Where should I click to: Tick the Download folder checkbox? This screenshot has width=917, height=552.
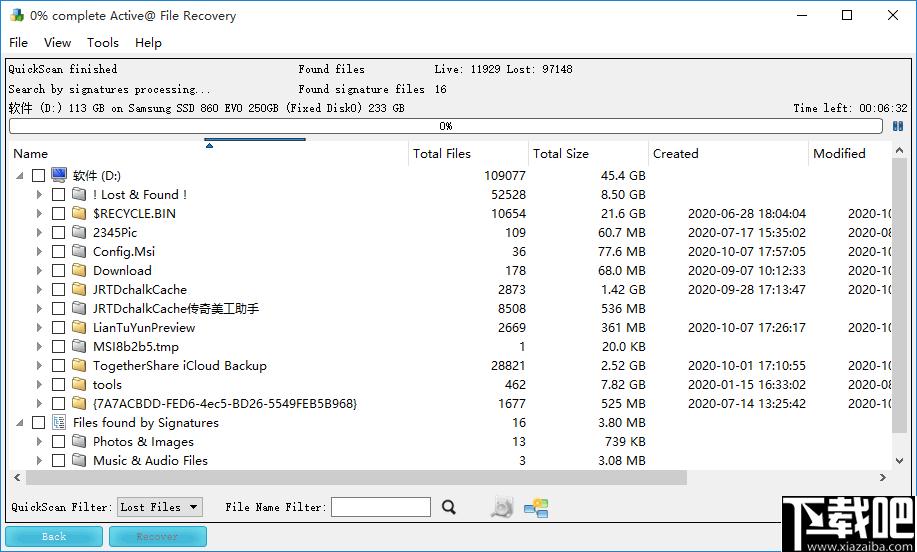tap(58, 271)
